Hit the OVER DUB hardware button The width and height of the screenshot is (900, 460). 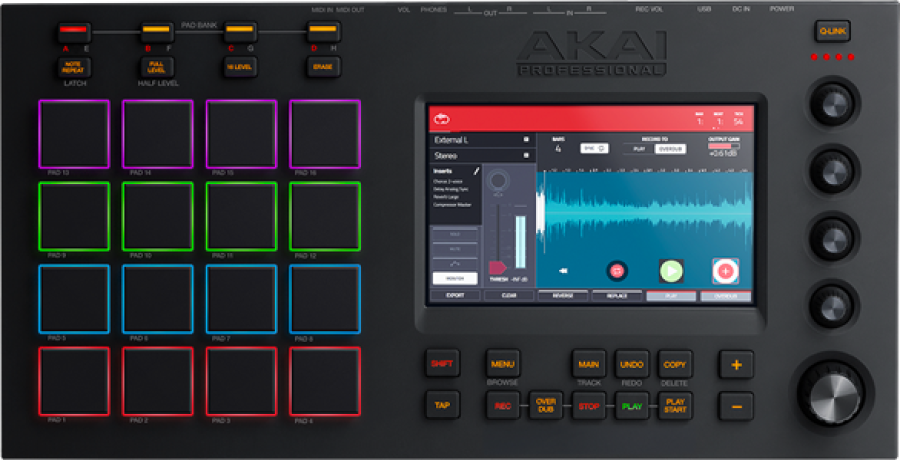tap(546, 406)
